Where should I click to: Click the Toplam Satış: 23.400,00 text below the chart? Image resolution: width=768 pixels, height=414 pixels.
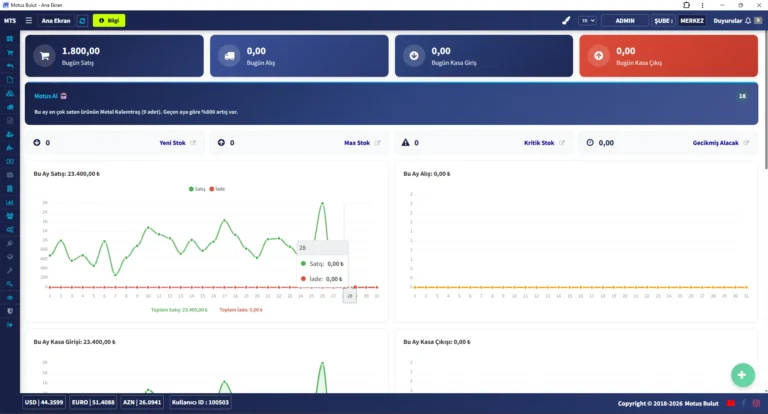[x=179, y=310]
